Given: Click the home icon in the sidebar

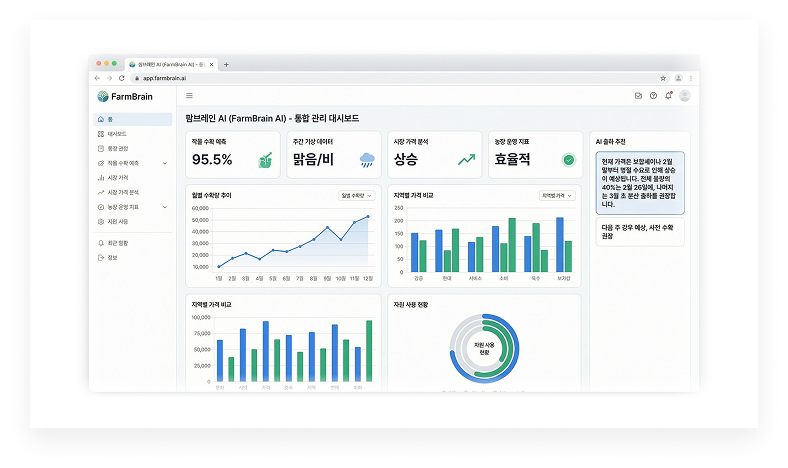Looking at the screenshot, I should tap(101, 119).
